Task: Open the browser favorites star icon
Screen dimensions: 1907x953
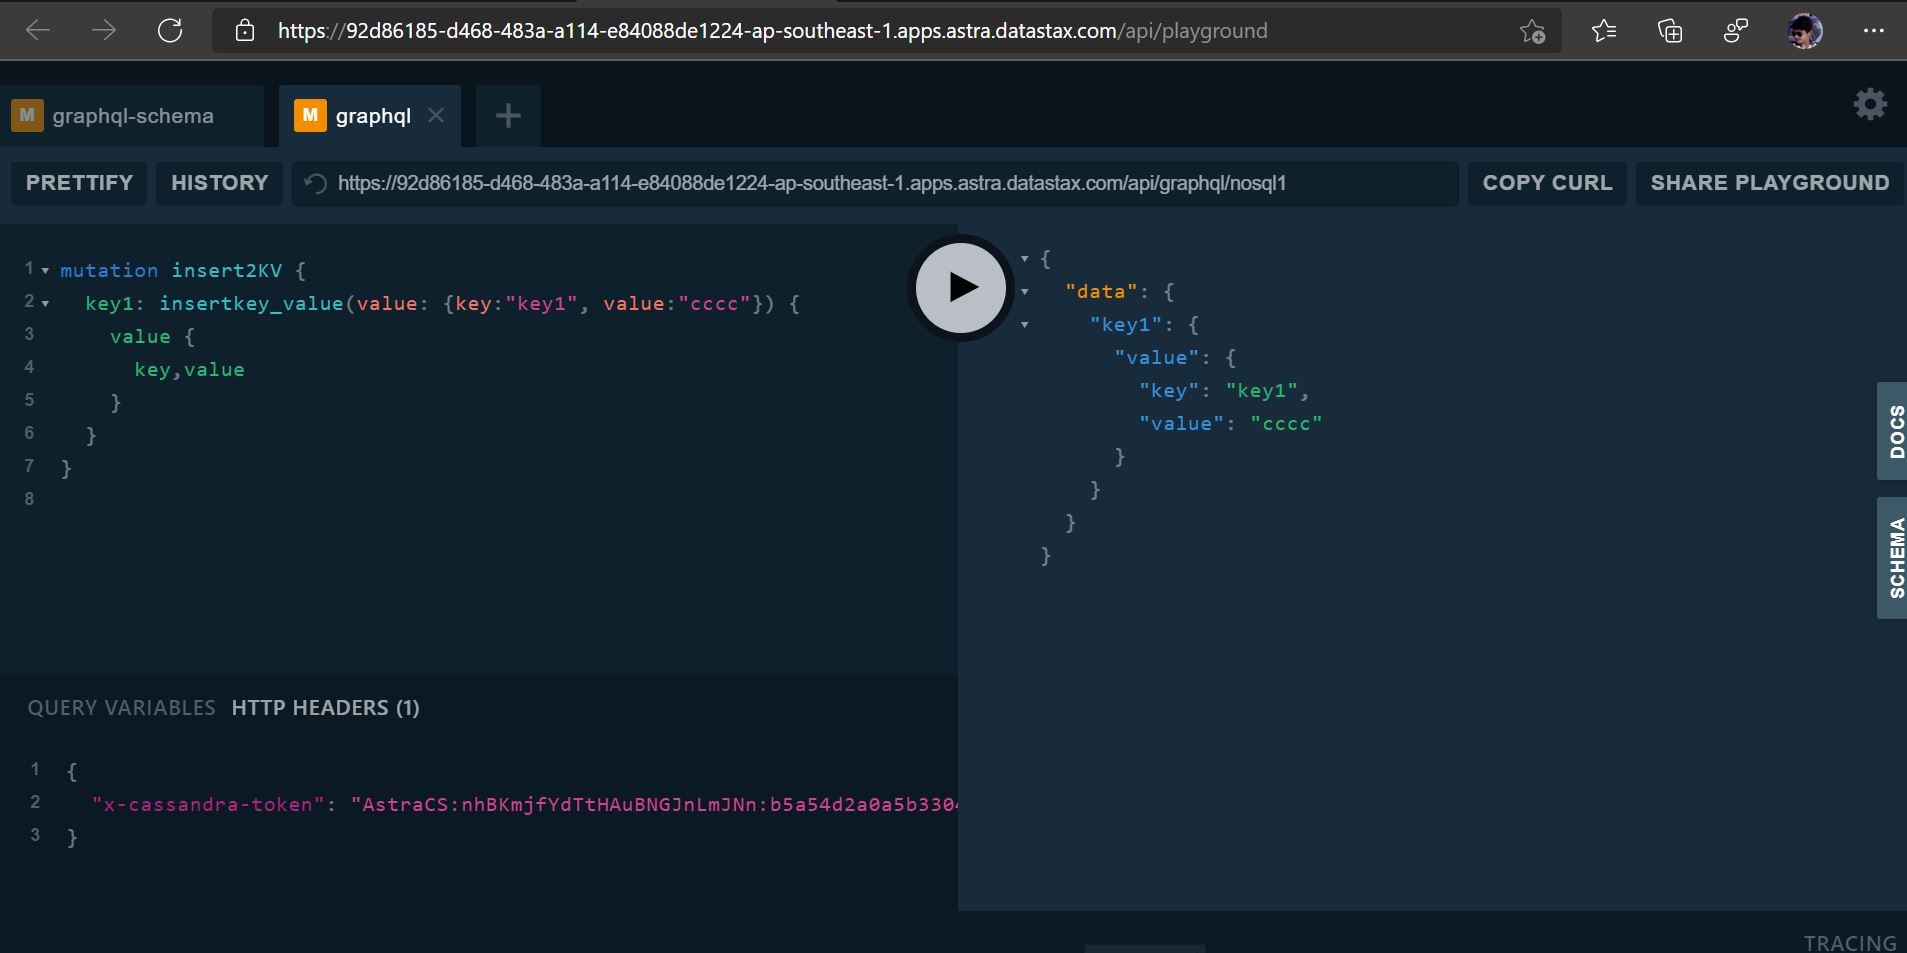Action: (x=1533, y=31)
